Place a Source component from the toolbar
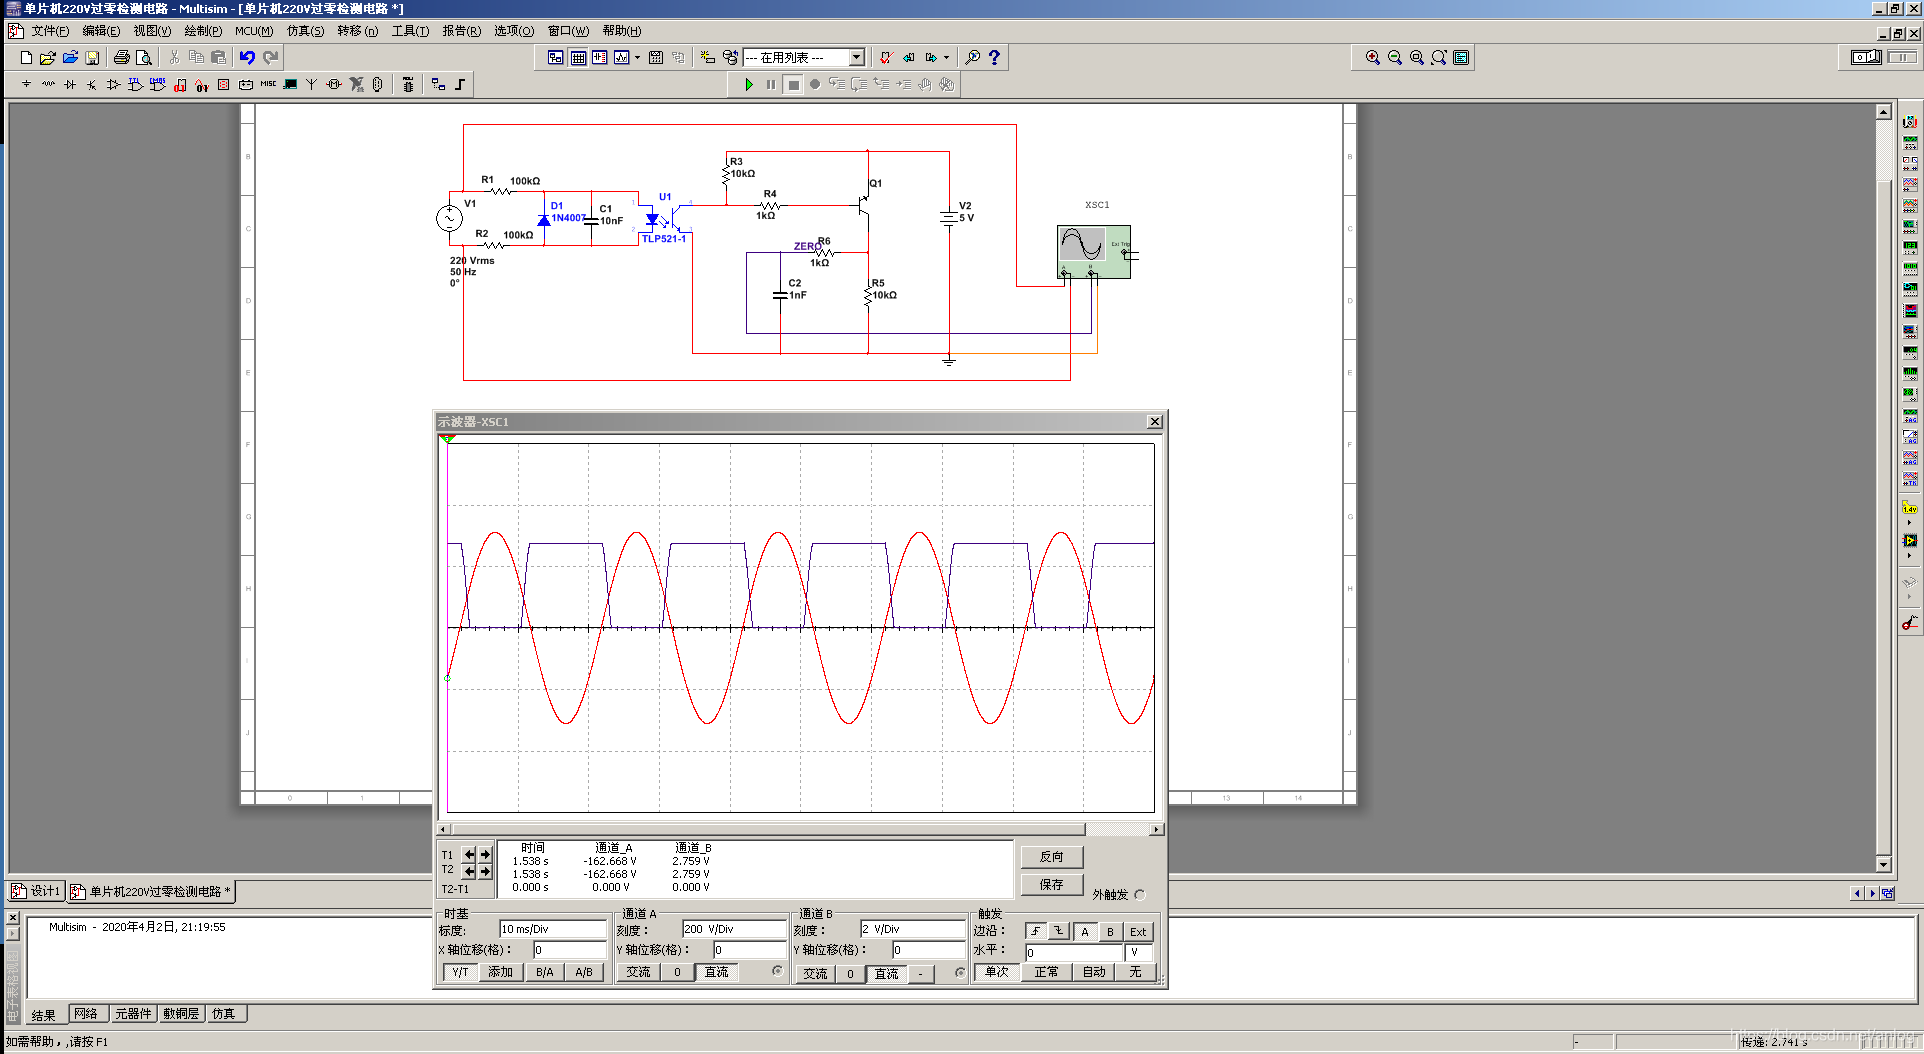1924x1054 pixels. 26,85
